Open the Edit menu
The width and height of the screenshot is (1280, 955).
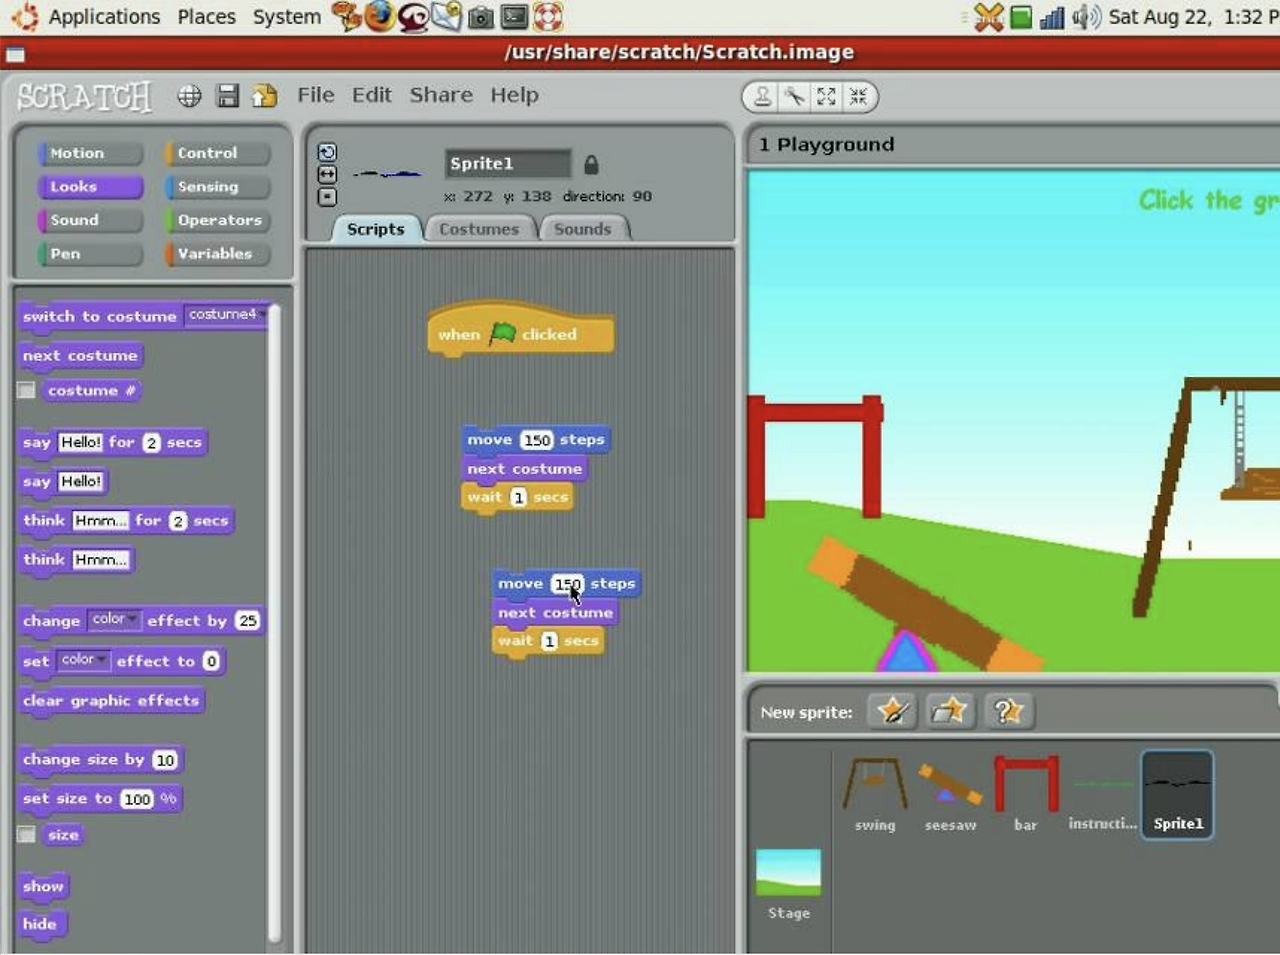point(371,95)
